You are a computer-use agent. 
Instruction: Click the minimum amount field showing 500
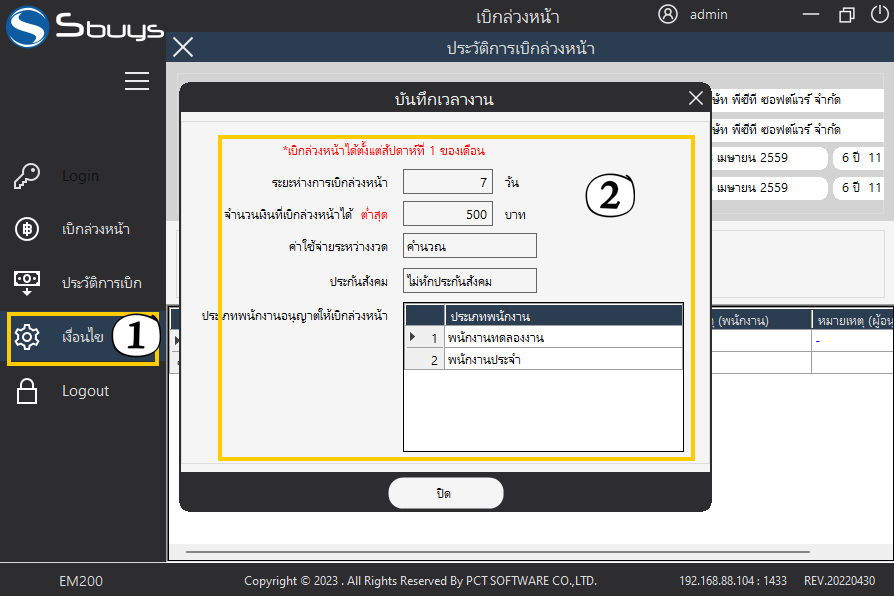tap(448, 214)
